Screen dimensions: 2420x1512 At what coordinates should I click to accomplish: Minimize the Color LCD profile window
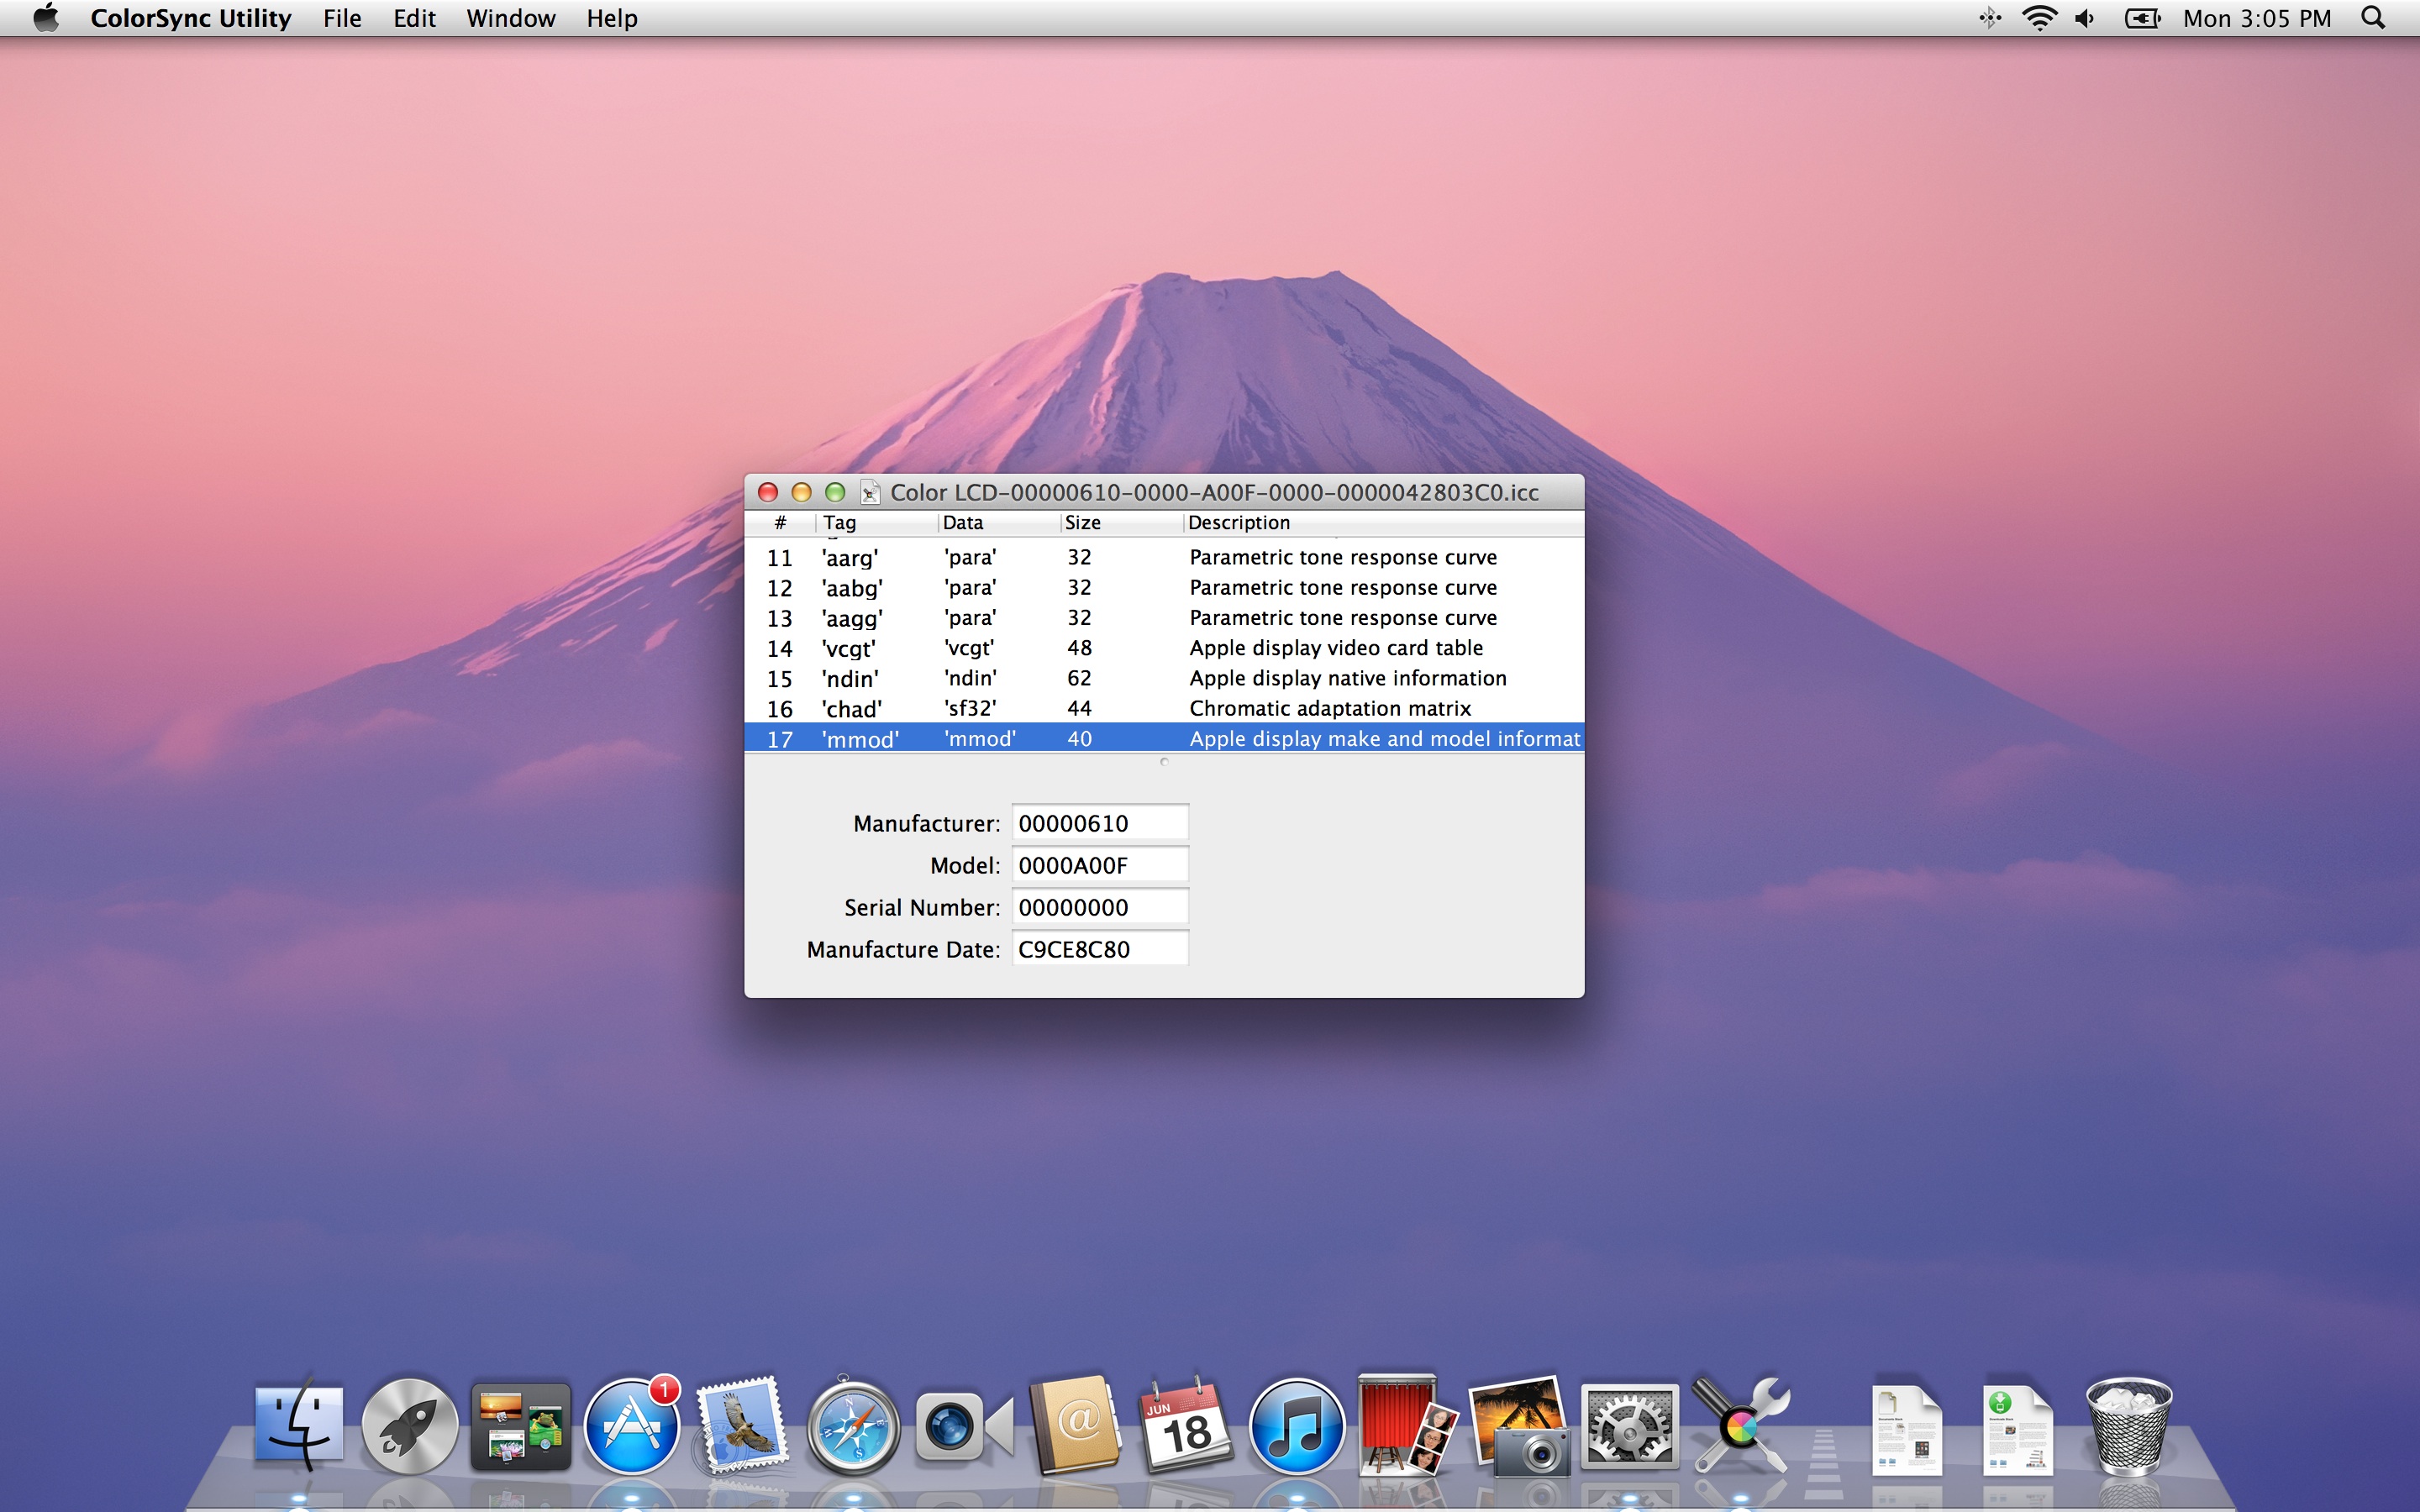click(x=801, y=492)
